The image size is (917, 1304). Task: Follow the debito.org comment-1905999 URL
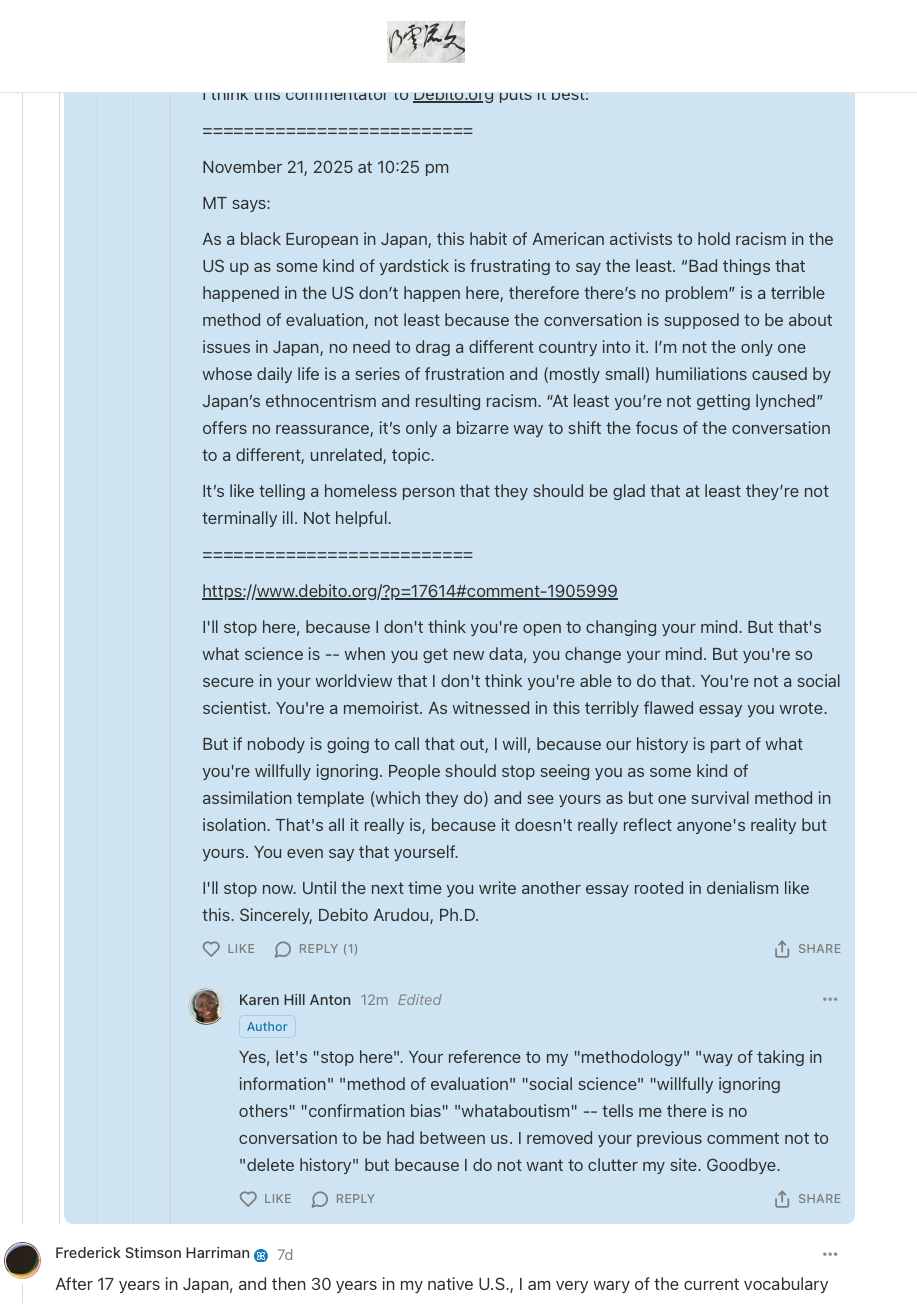pos(409,591)
